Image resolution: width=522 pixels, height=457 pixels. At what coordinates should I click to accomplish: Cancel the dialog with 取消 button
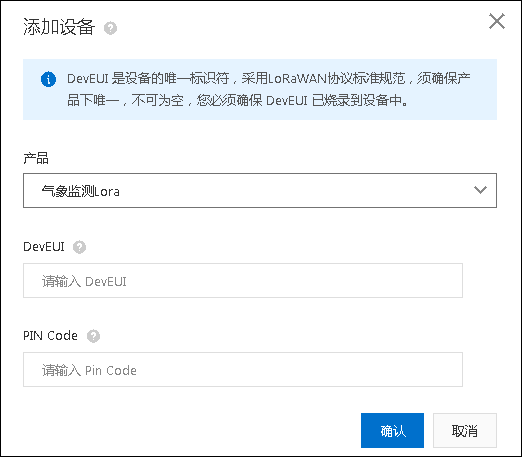(465, 430)
